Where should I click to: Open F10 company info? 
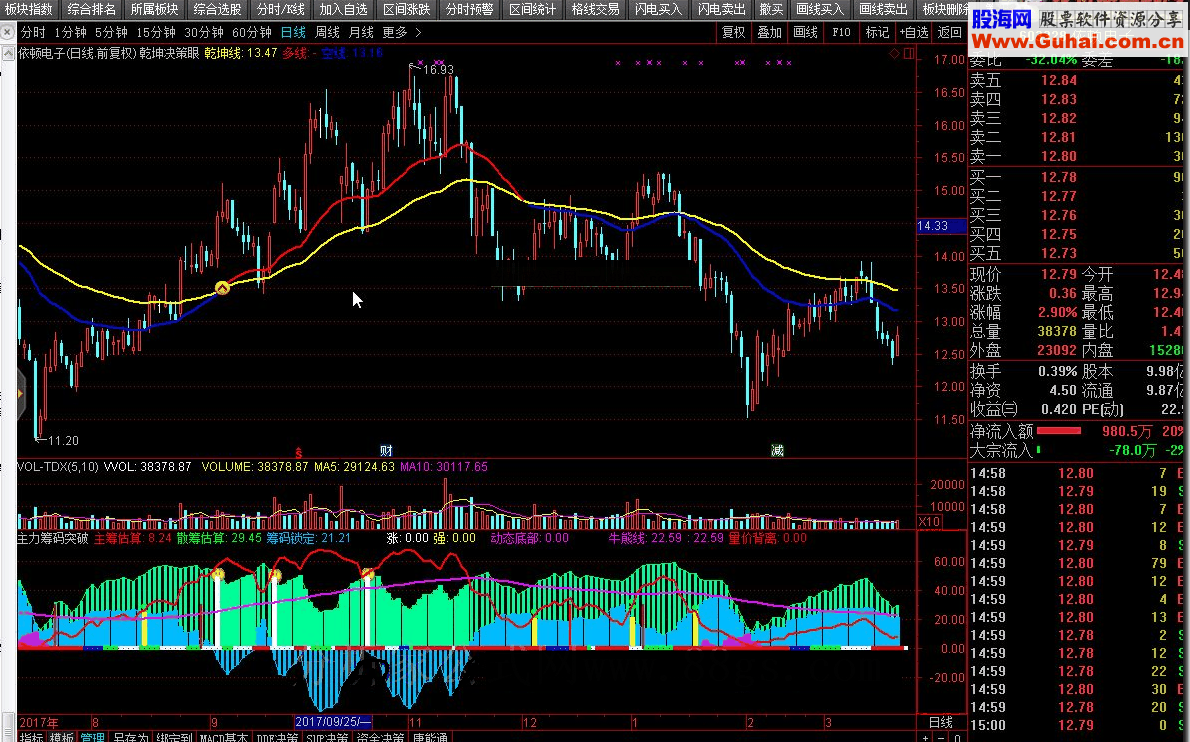tap(841, 33)
